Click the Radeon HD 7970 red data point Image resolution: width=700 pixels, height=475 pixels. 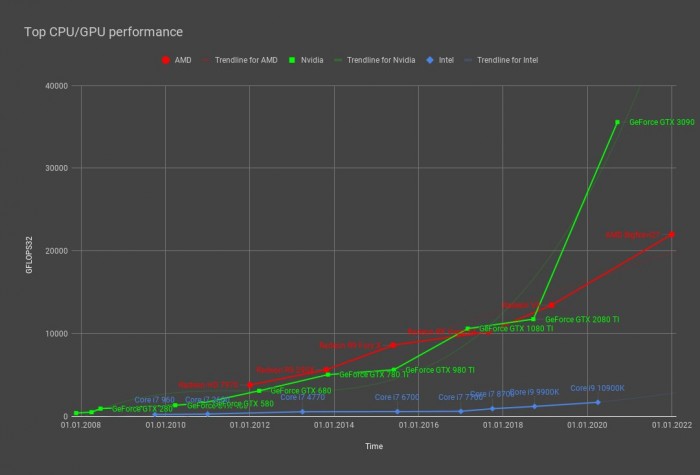pyautogui.click(x=250, y=385)
